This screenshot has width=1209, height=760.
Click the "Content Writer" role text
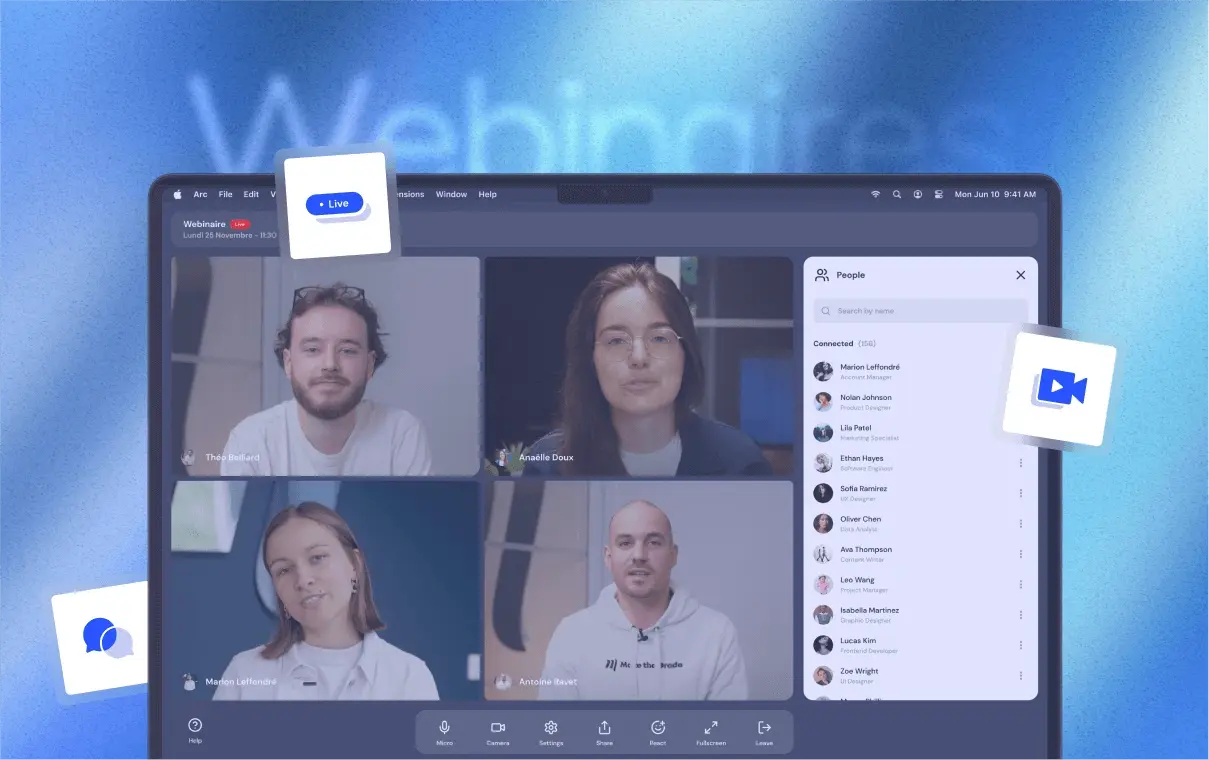click(863, 560)
